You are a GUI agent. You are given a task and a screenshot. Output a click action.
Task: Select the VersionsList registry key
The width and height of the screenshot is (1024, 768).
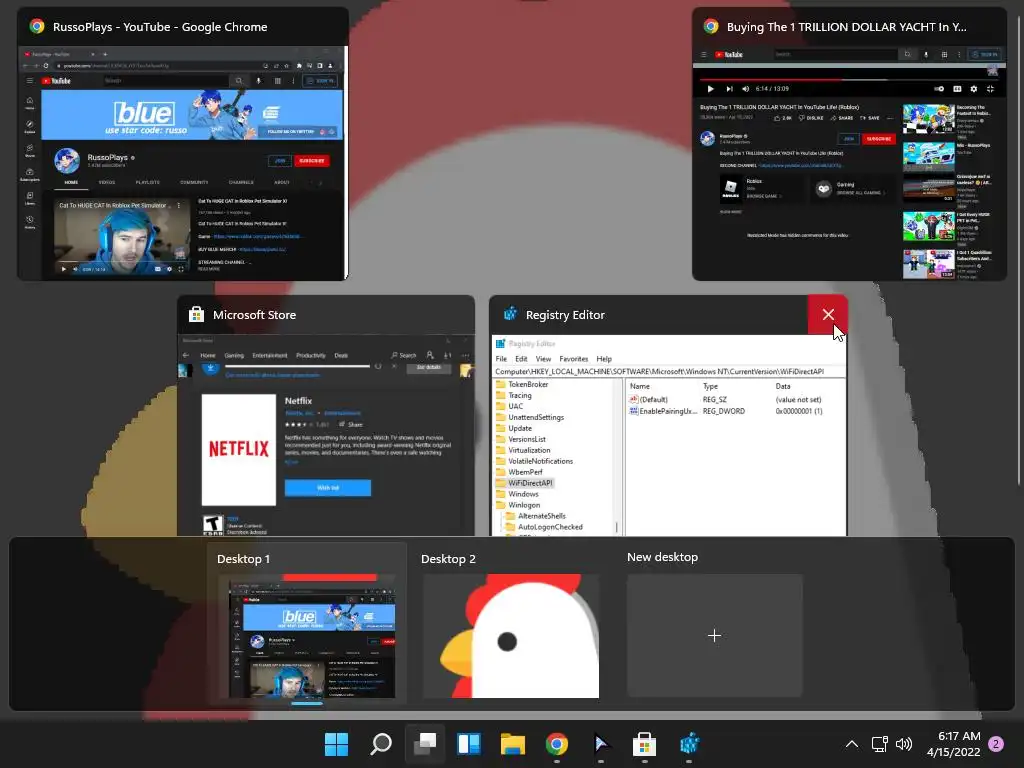(x=527, y=440)
